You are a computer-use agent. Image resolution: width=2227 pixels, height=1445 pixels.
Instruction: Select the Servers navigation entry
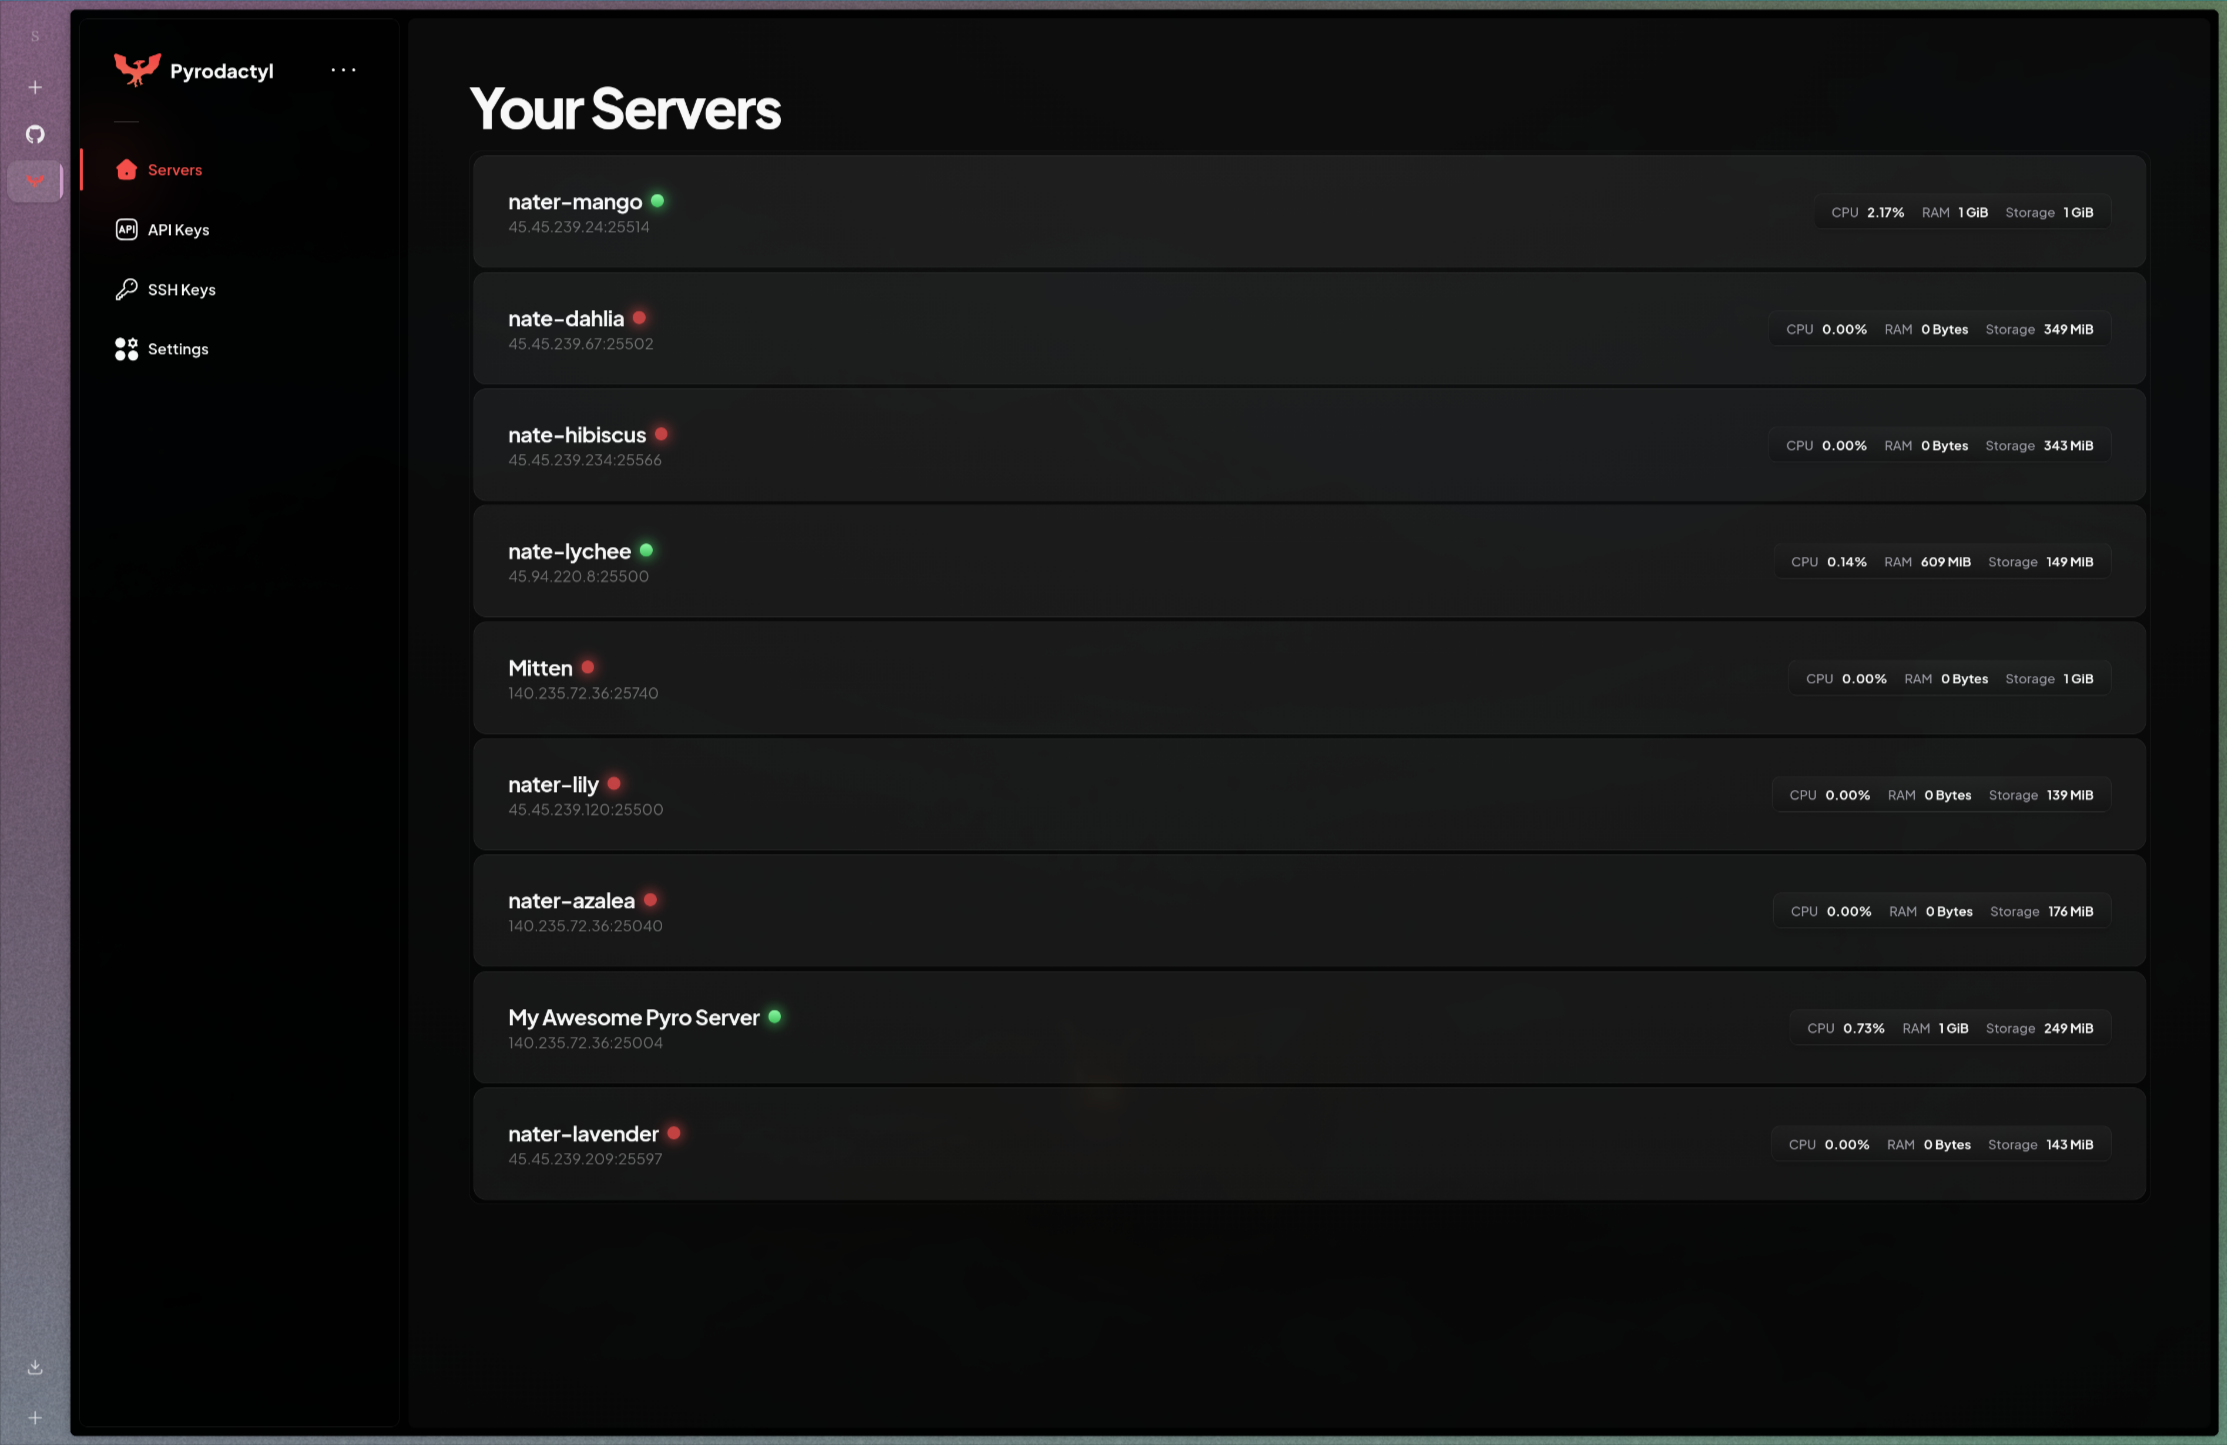(x=174, y=169)
